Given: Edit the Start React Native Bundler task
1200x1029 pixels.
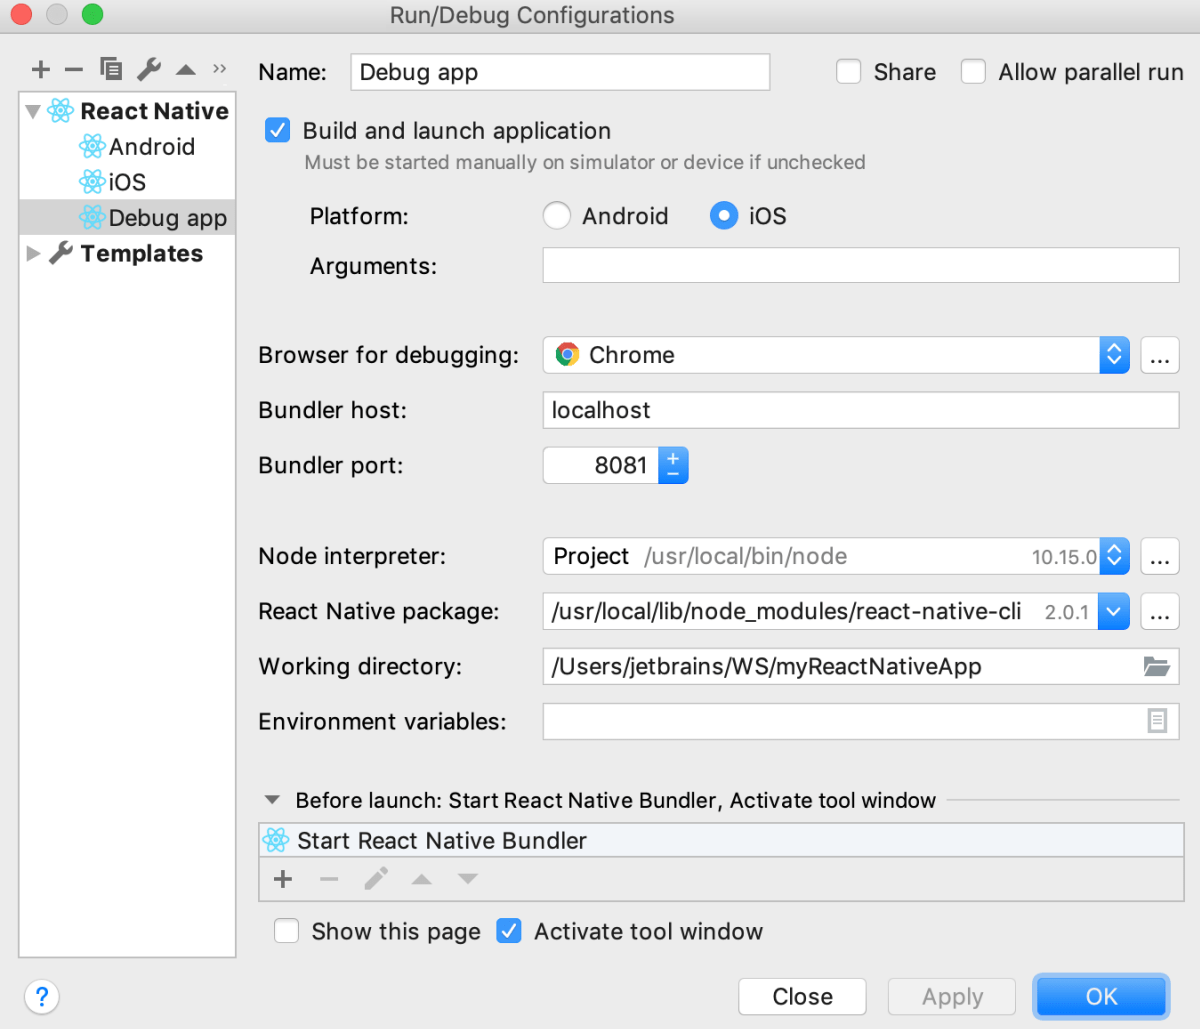Looking at the screenshot, I should (376, 879).
